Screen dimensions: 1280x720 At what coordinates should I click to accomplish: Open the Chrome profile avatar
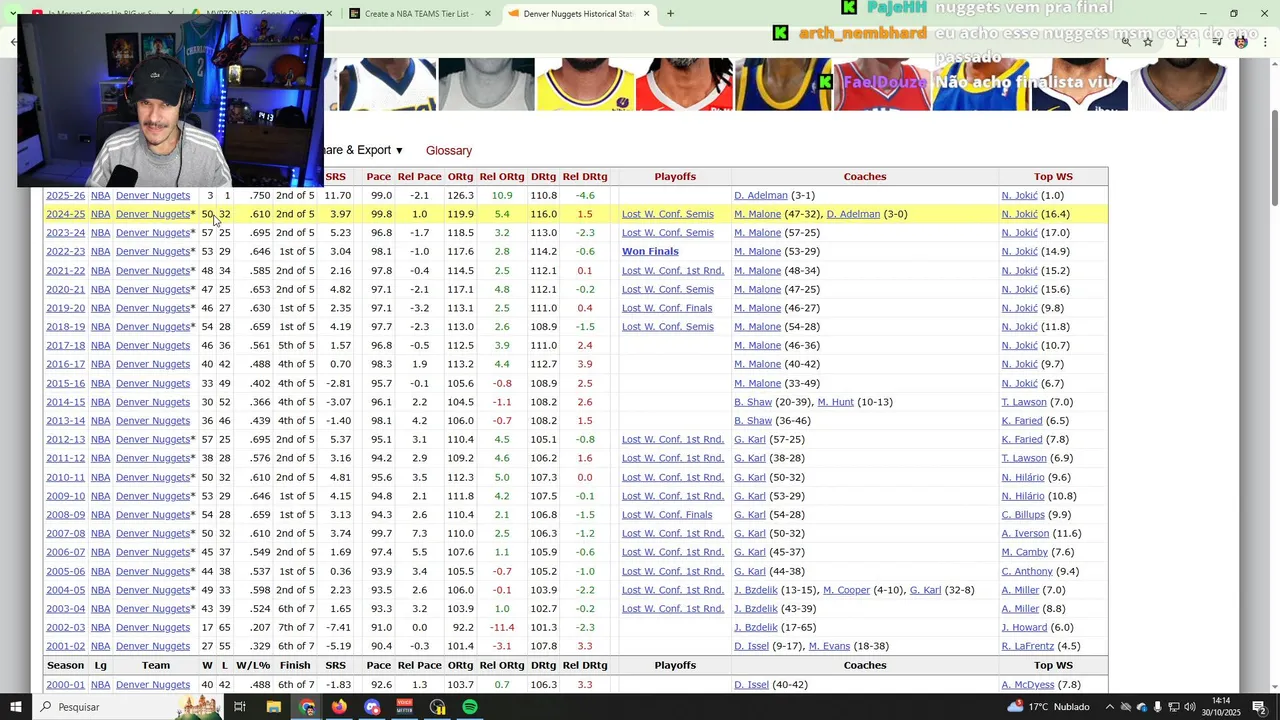point(1241,41)
